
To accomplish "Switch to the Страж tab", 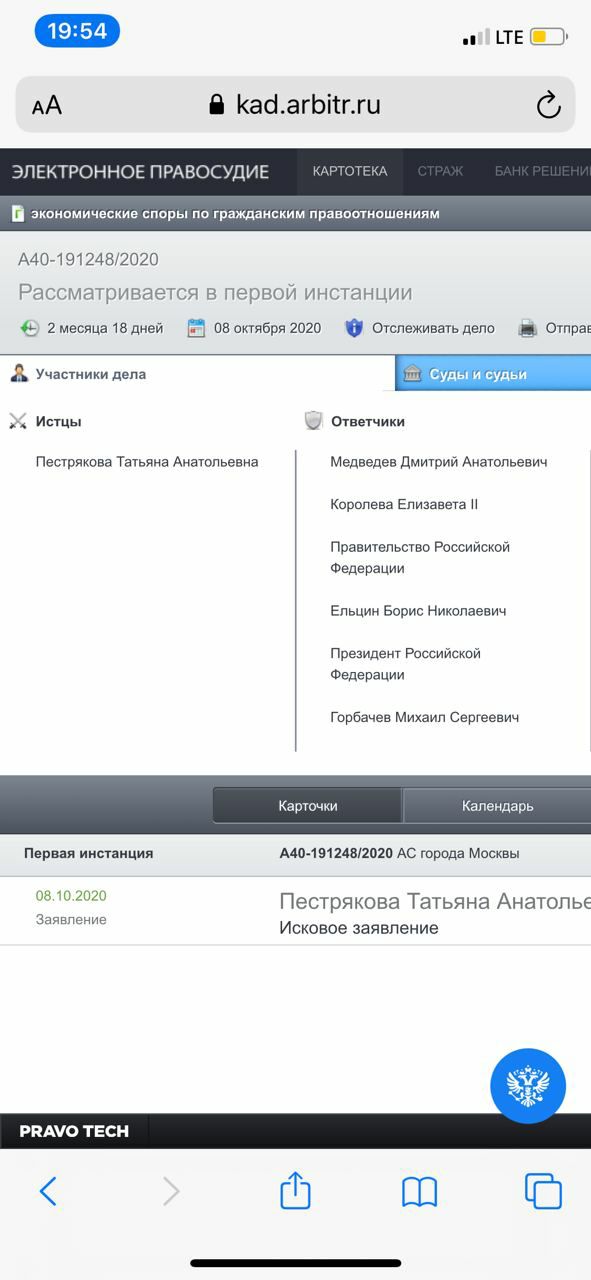I will [x=440, y=171].
